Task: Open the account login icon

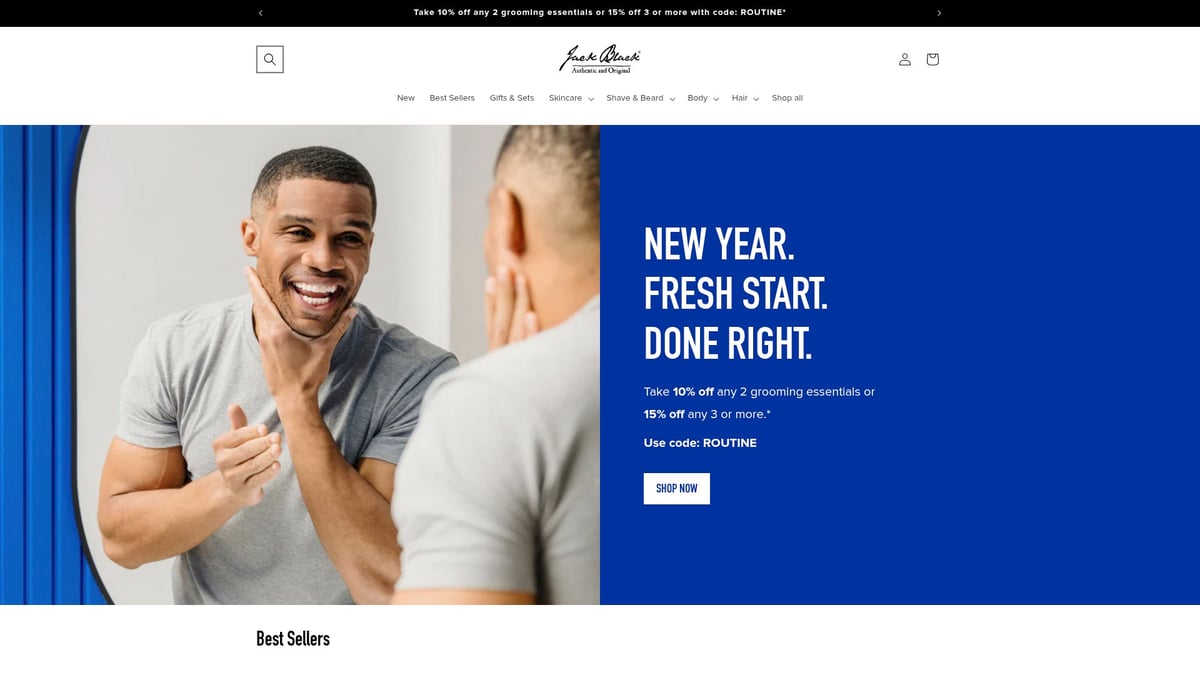Action: tap(905, 59)
